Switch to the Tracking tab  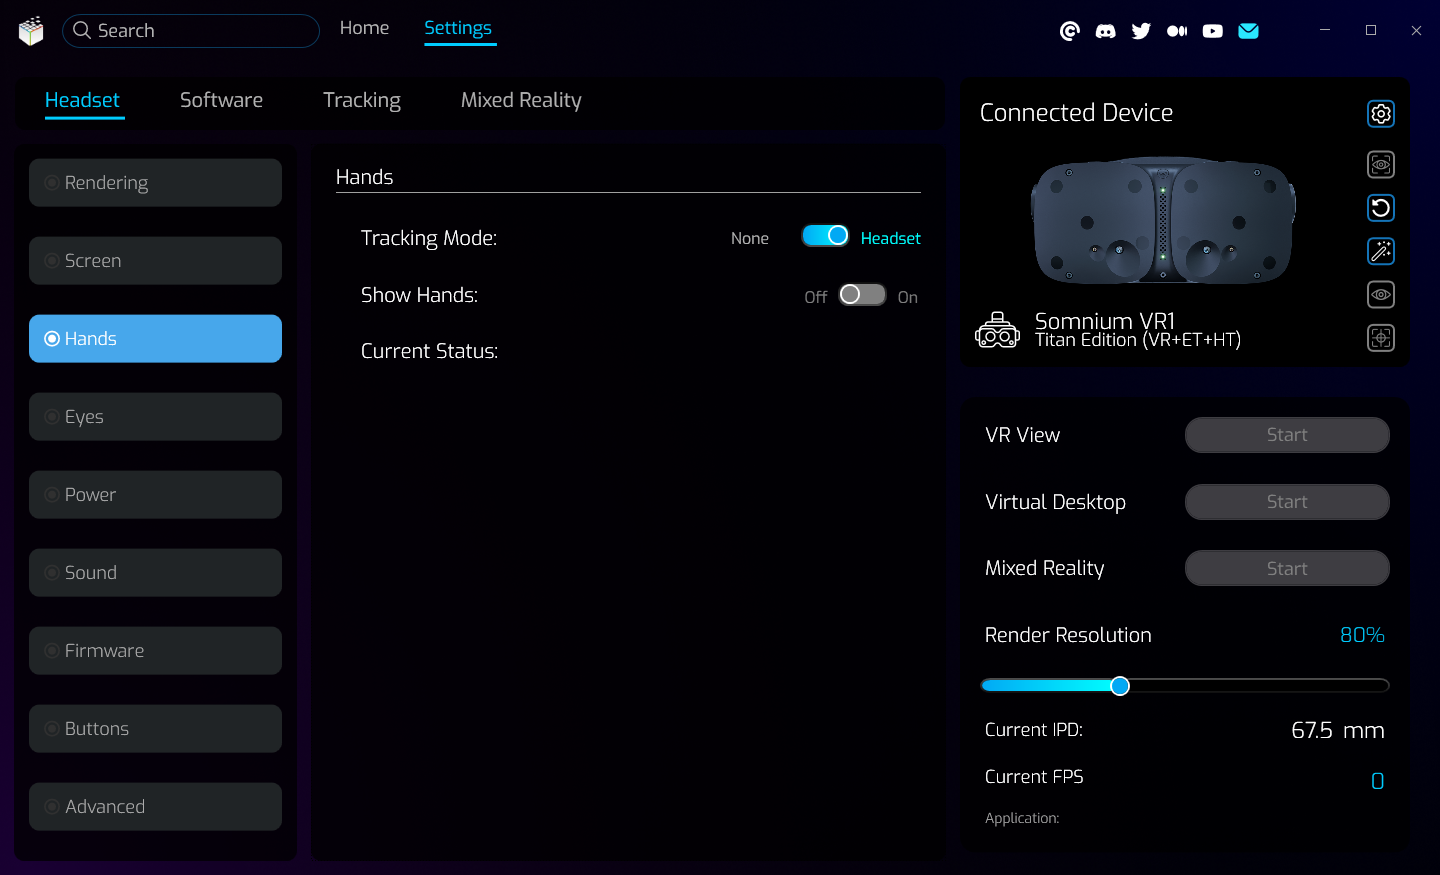361,100
